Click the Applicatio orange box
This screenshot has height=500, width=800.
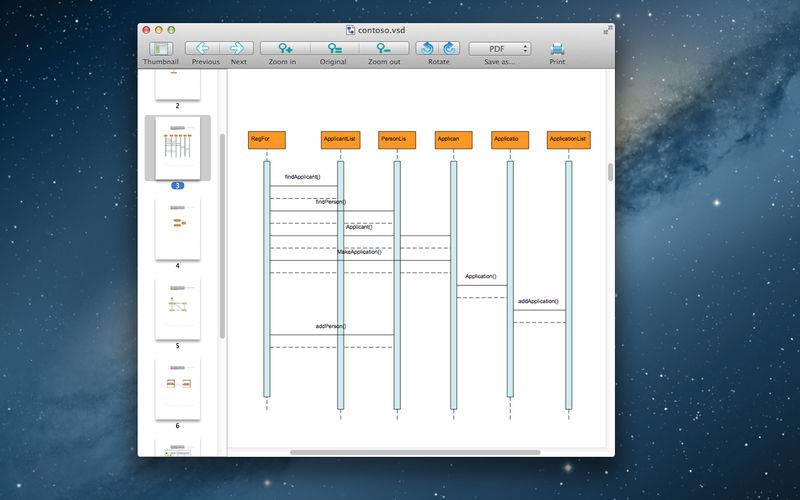coord(510,140)
